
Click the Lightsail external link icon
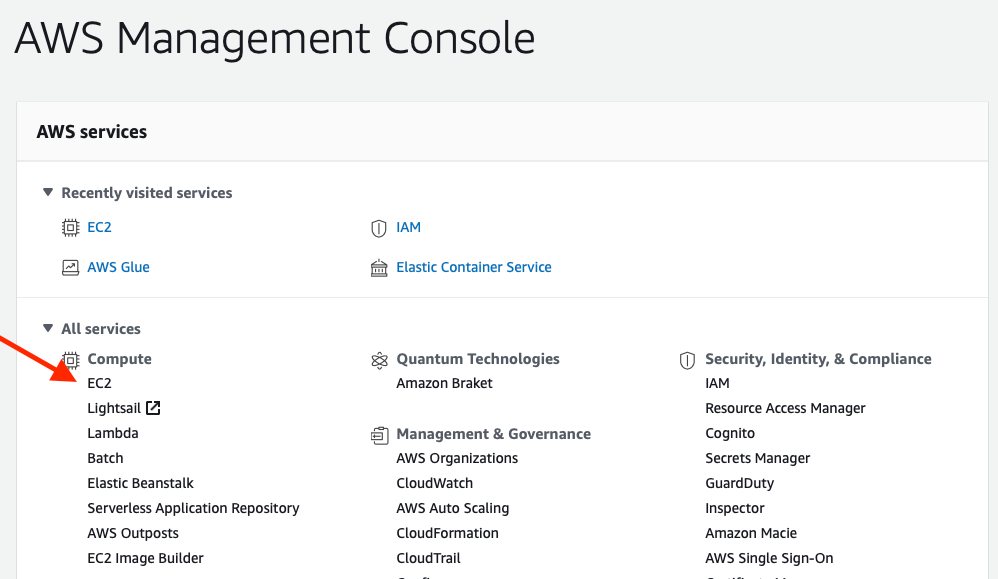(153, 408)
